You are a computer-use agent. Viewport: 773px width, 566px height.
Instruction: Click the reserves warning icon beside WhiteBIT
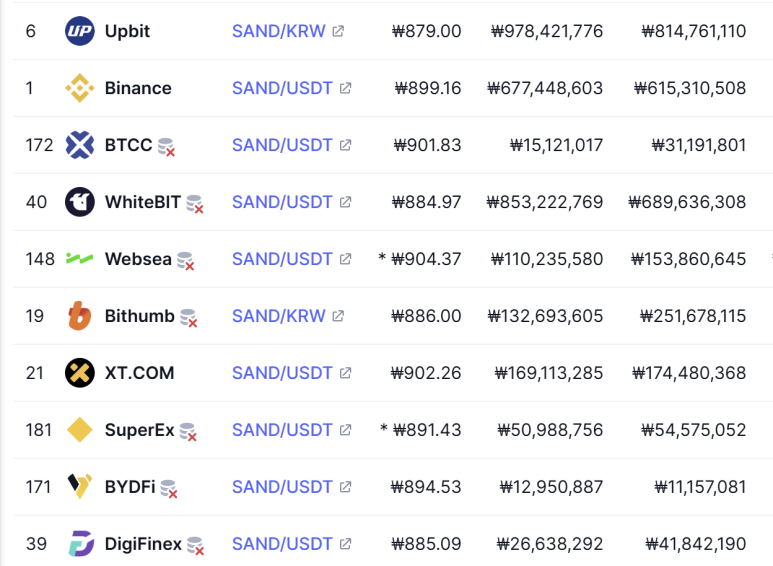point(195,204)
